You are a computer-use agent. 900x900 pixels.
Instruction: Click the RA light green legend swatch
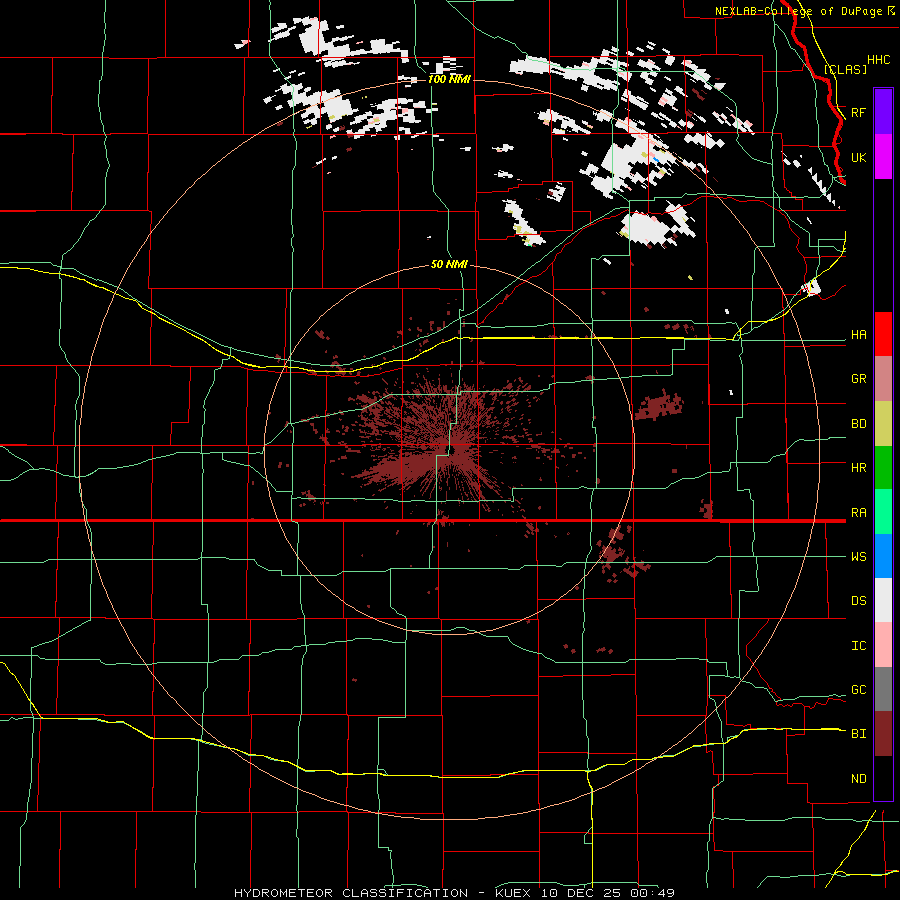pyautogui.click(x=883, y=512)
